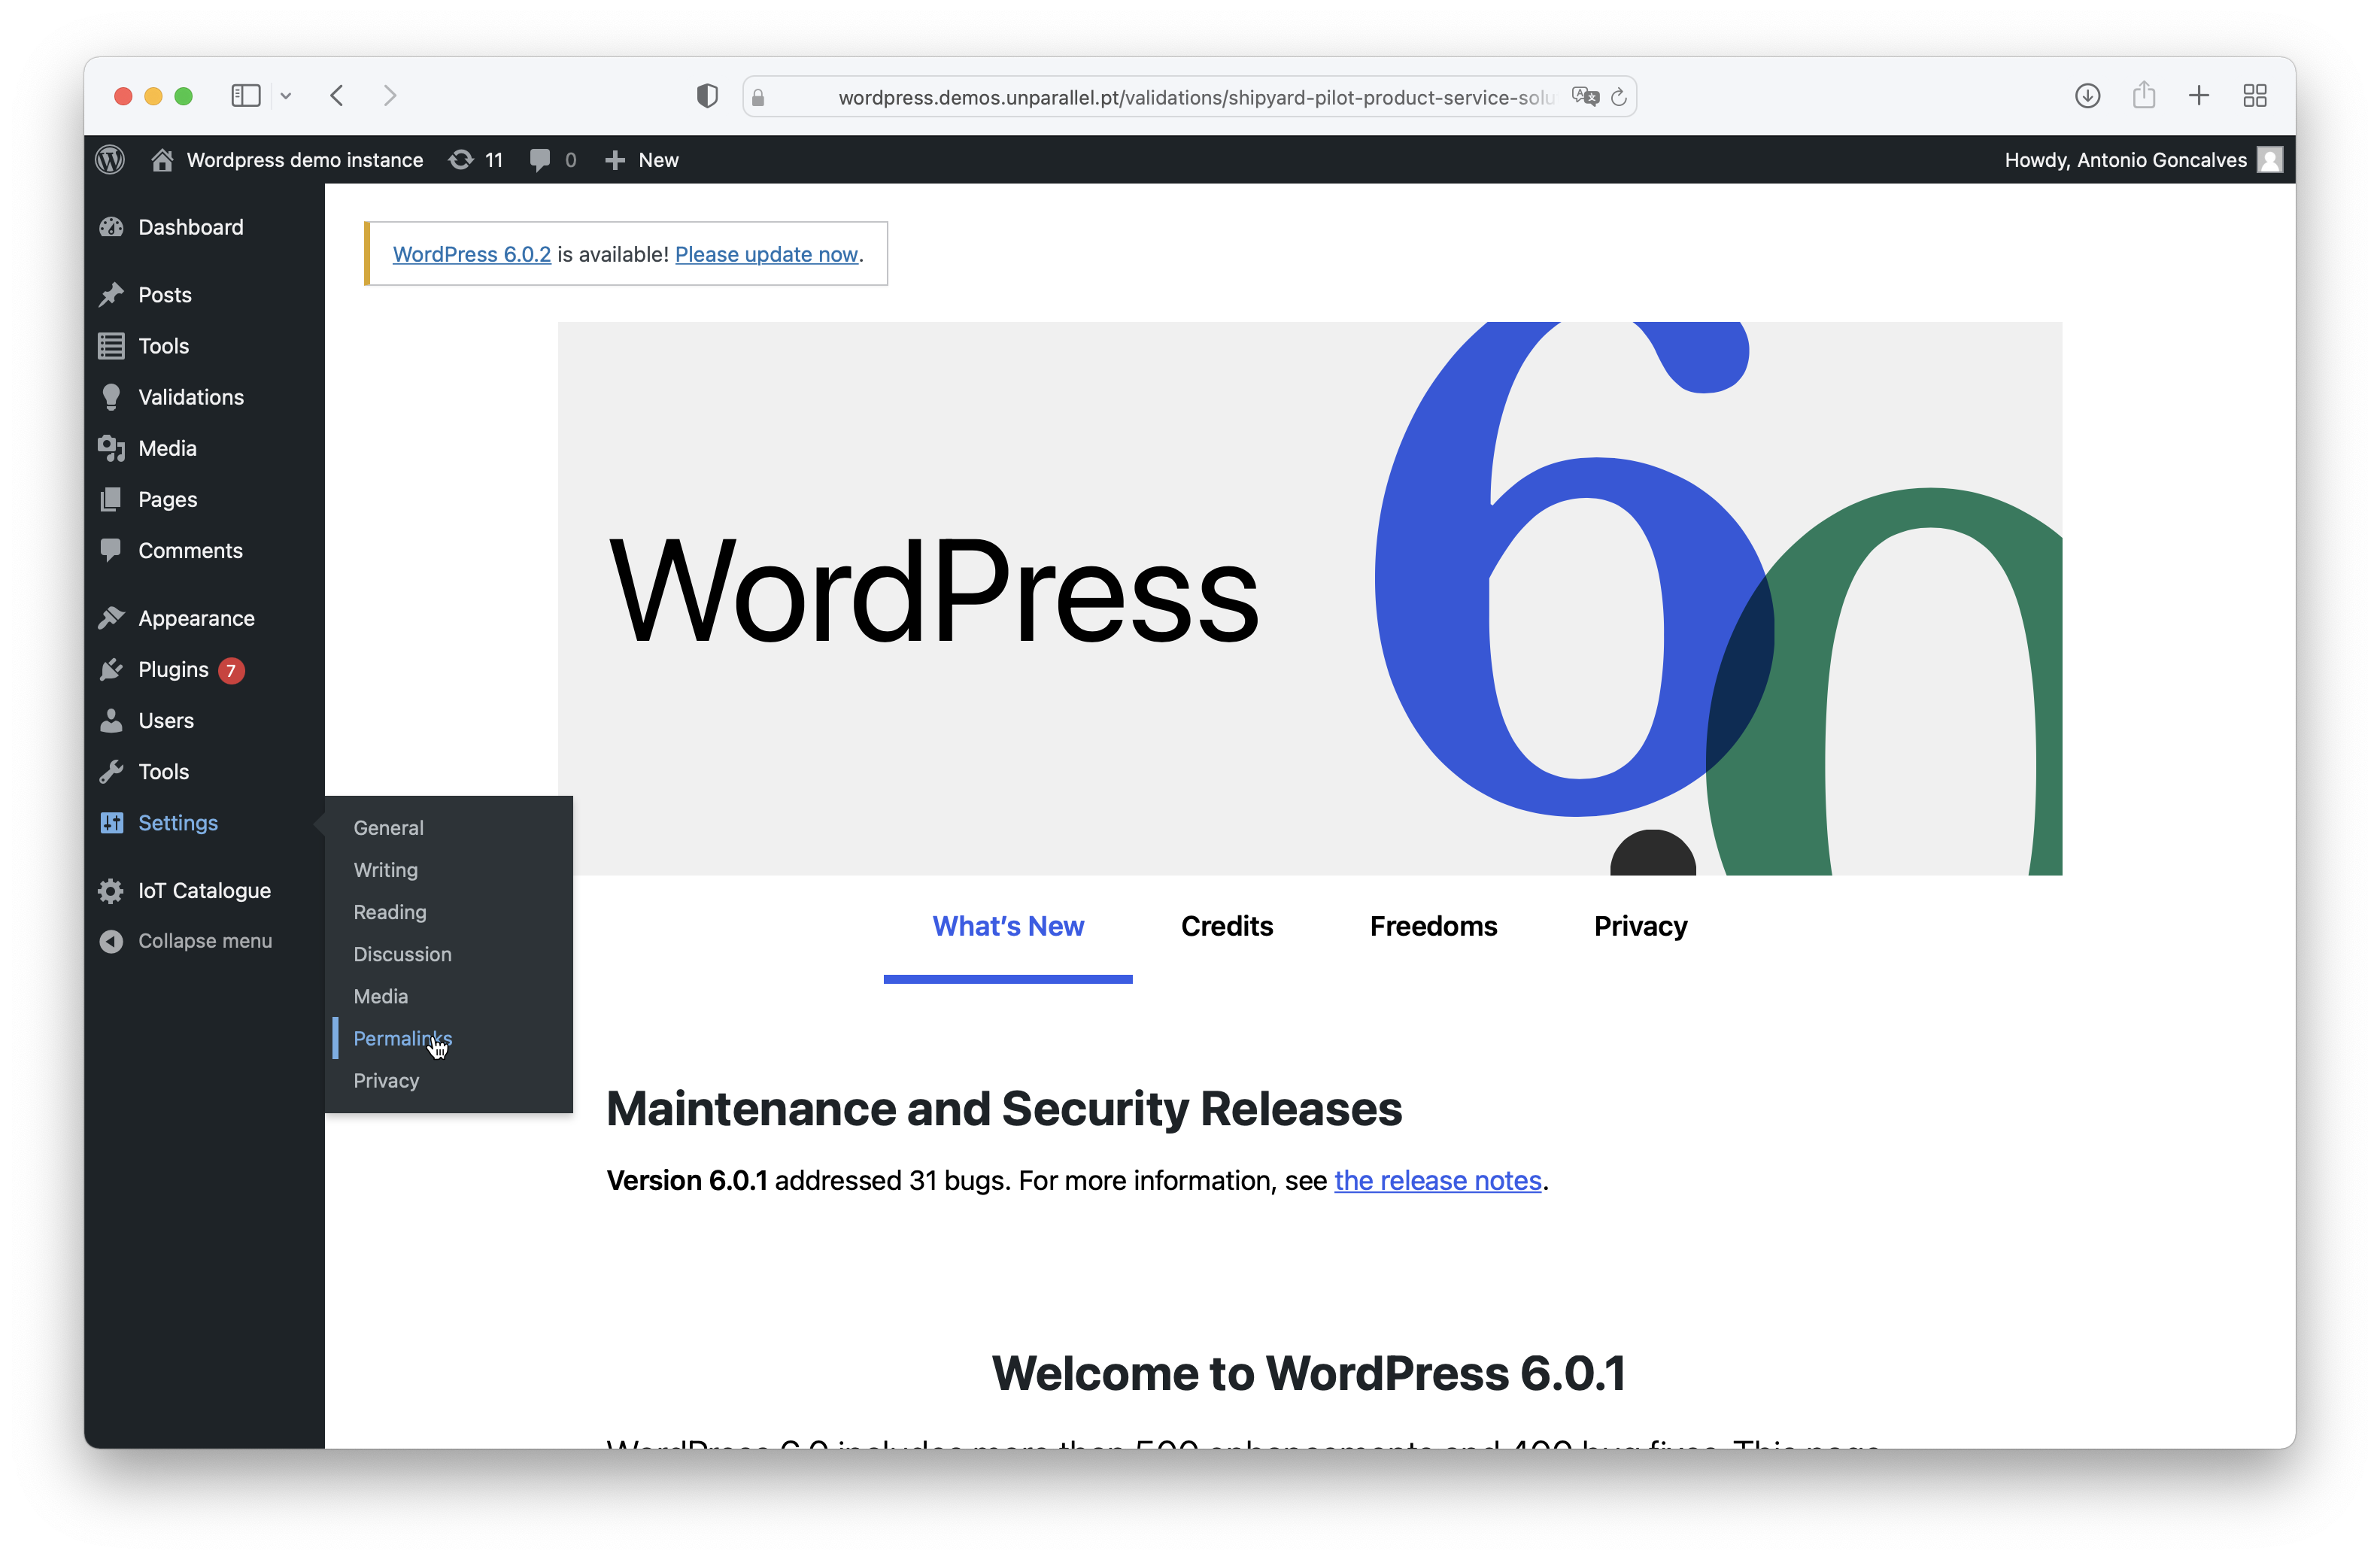Click the Pages icon in sidebar
Image resolution: width=2380 pixels, height=1560 pixels.
112,499
